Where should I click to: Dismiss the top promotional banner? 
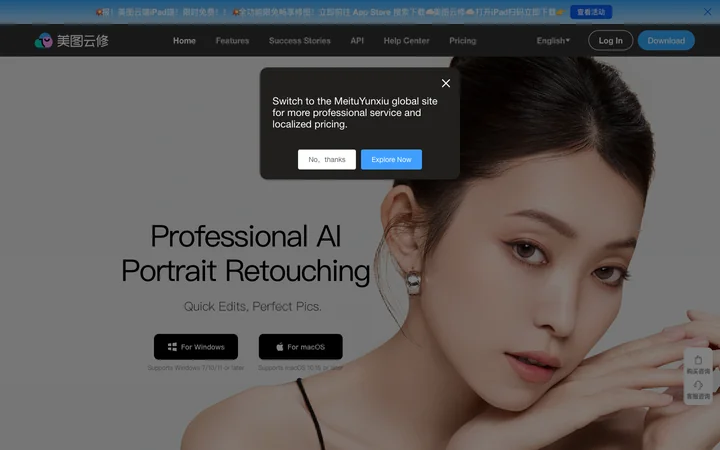click(x=707, y=12)
